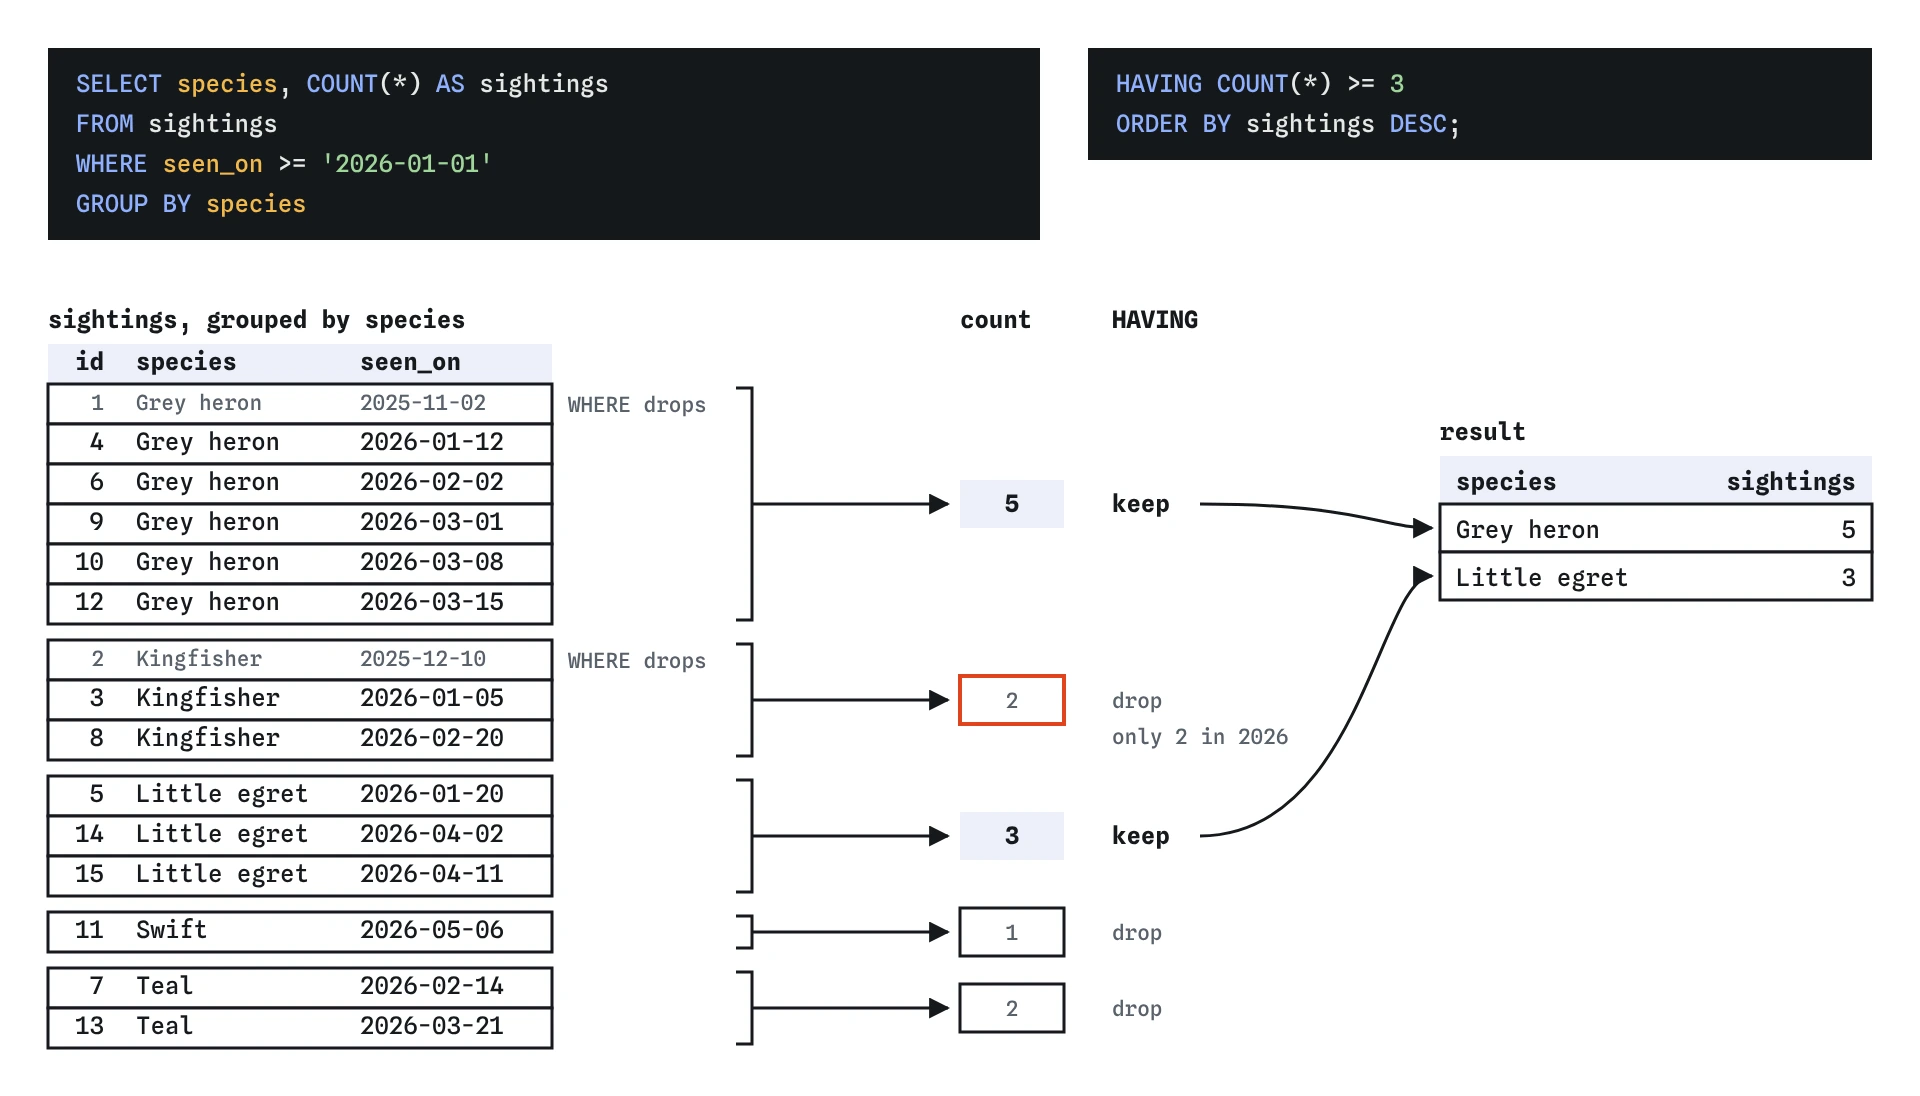Select the Teal row with id 13
This screenshot has height=1096, width=1920.
pos(300,1027)
